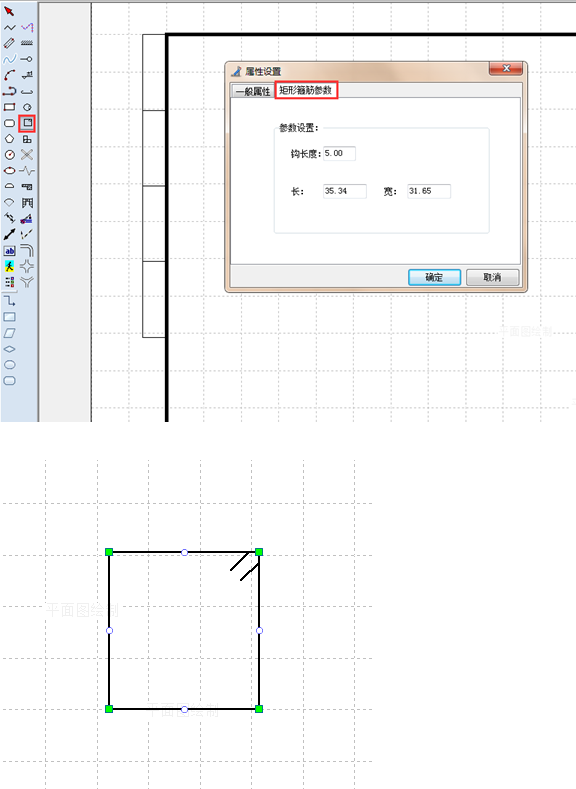This screenshot has height=789, width=576.
Task: Choose the legend list icon tool
Action: coord(9,282)
